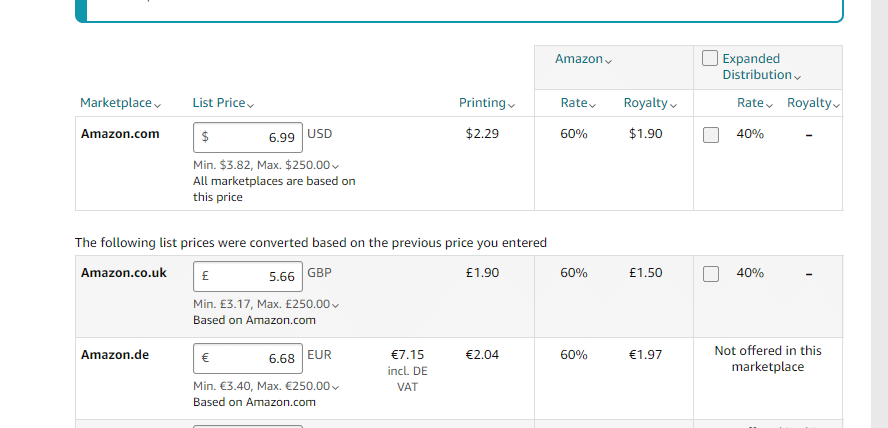Expand the Marketplace column help chevron

click(x=157, y=105)
